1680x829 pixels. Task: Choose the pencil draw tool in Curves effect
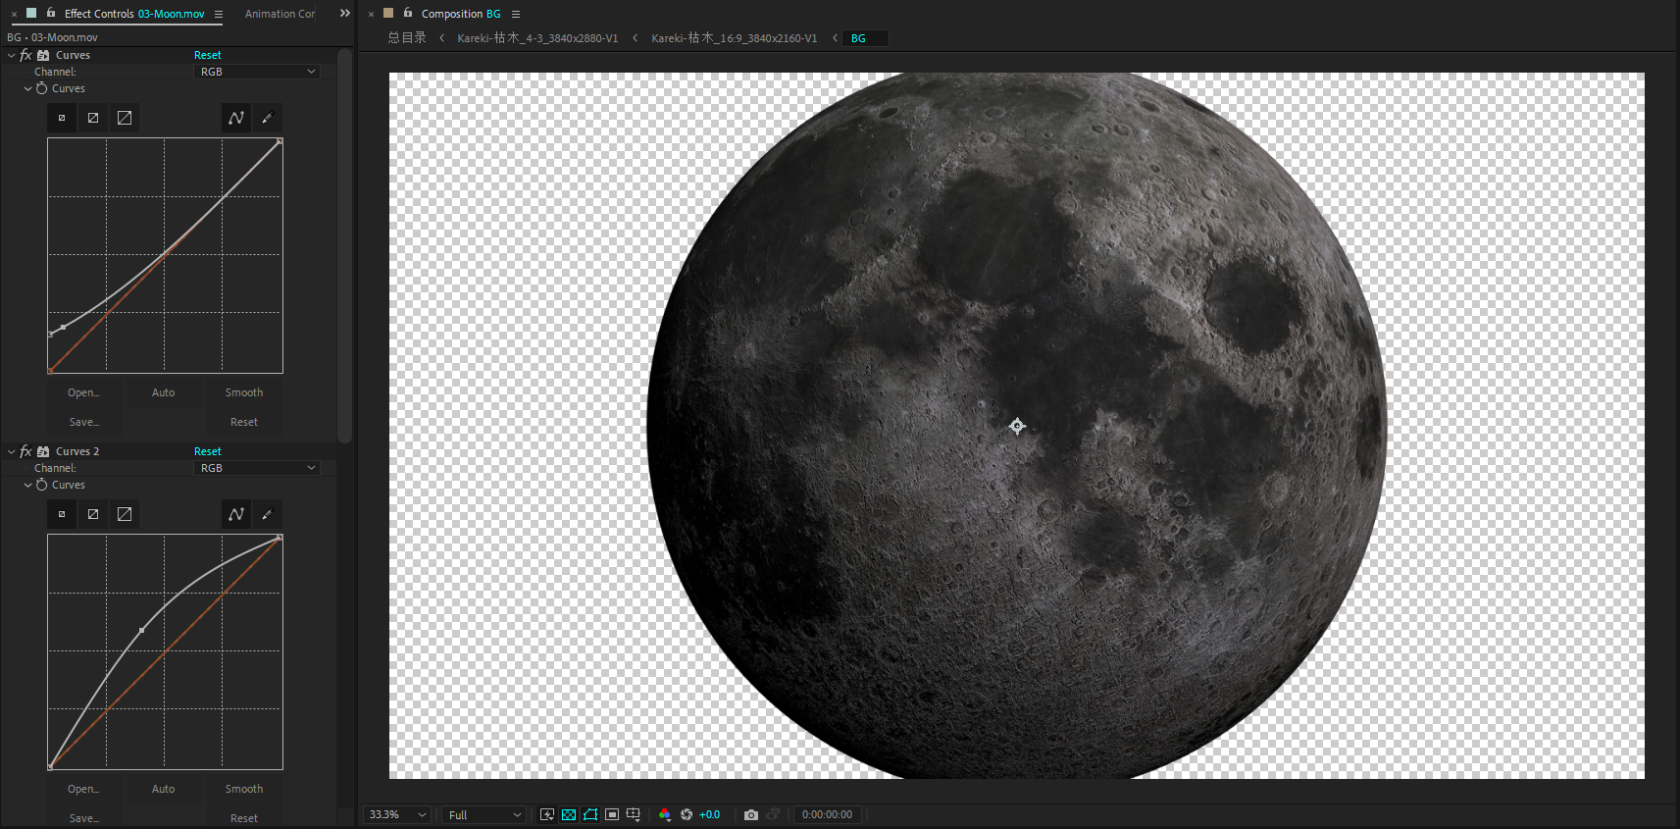[x=267, y=118]
